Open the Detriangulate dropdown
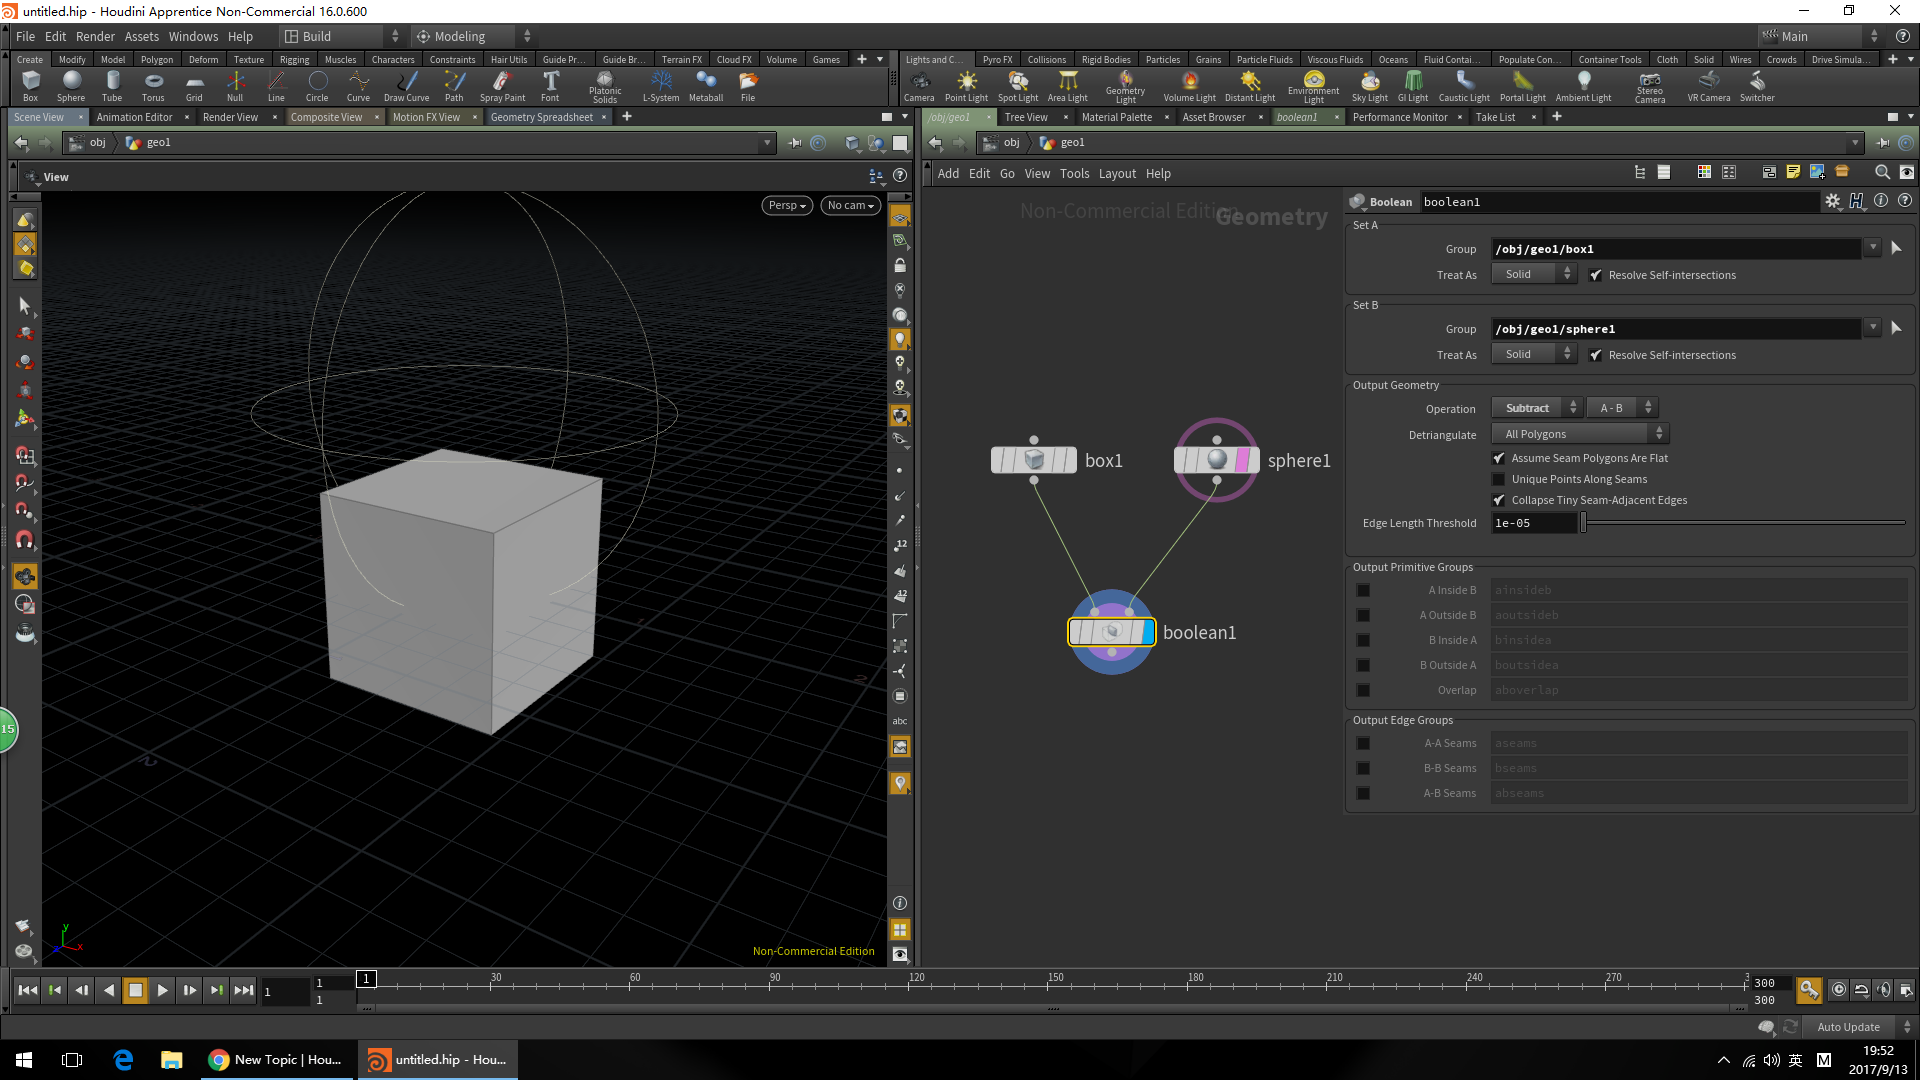The width and height of the screenshot is (1920, 1080). (x=1580, y=434)
